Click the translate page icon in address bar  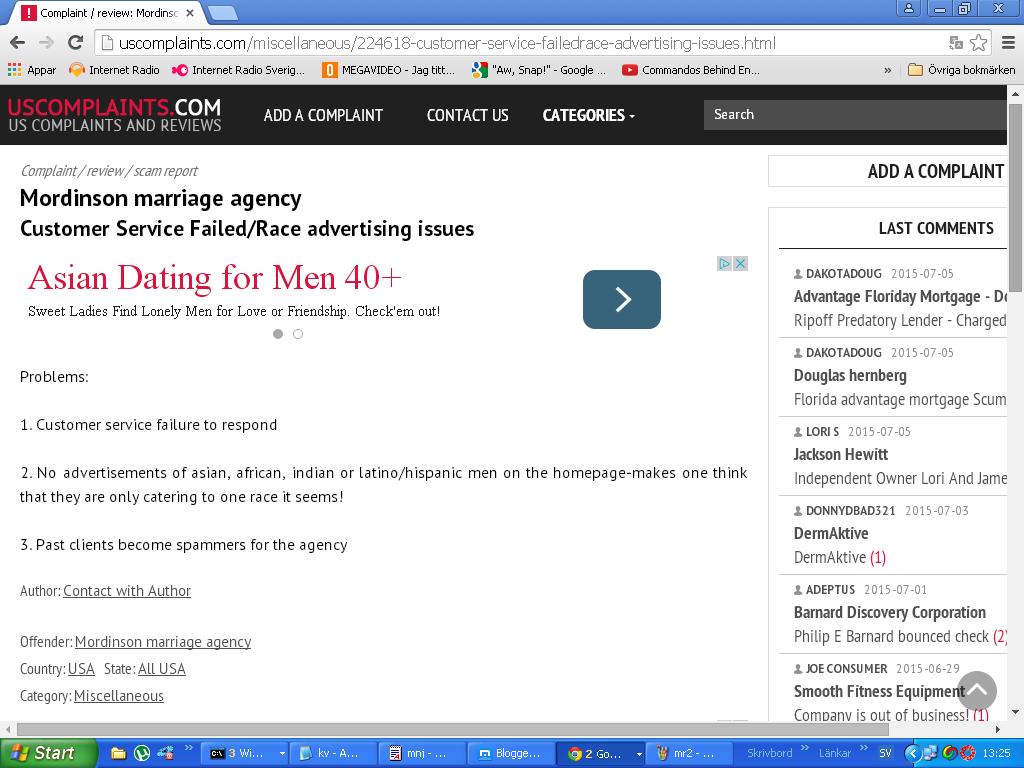[x=956, y=43]
